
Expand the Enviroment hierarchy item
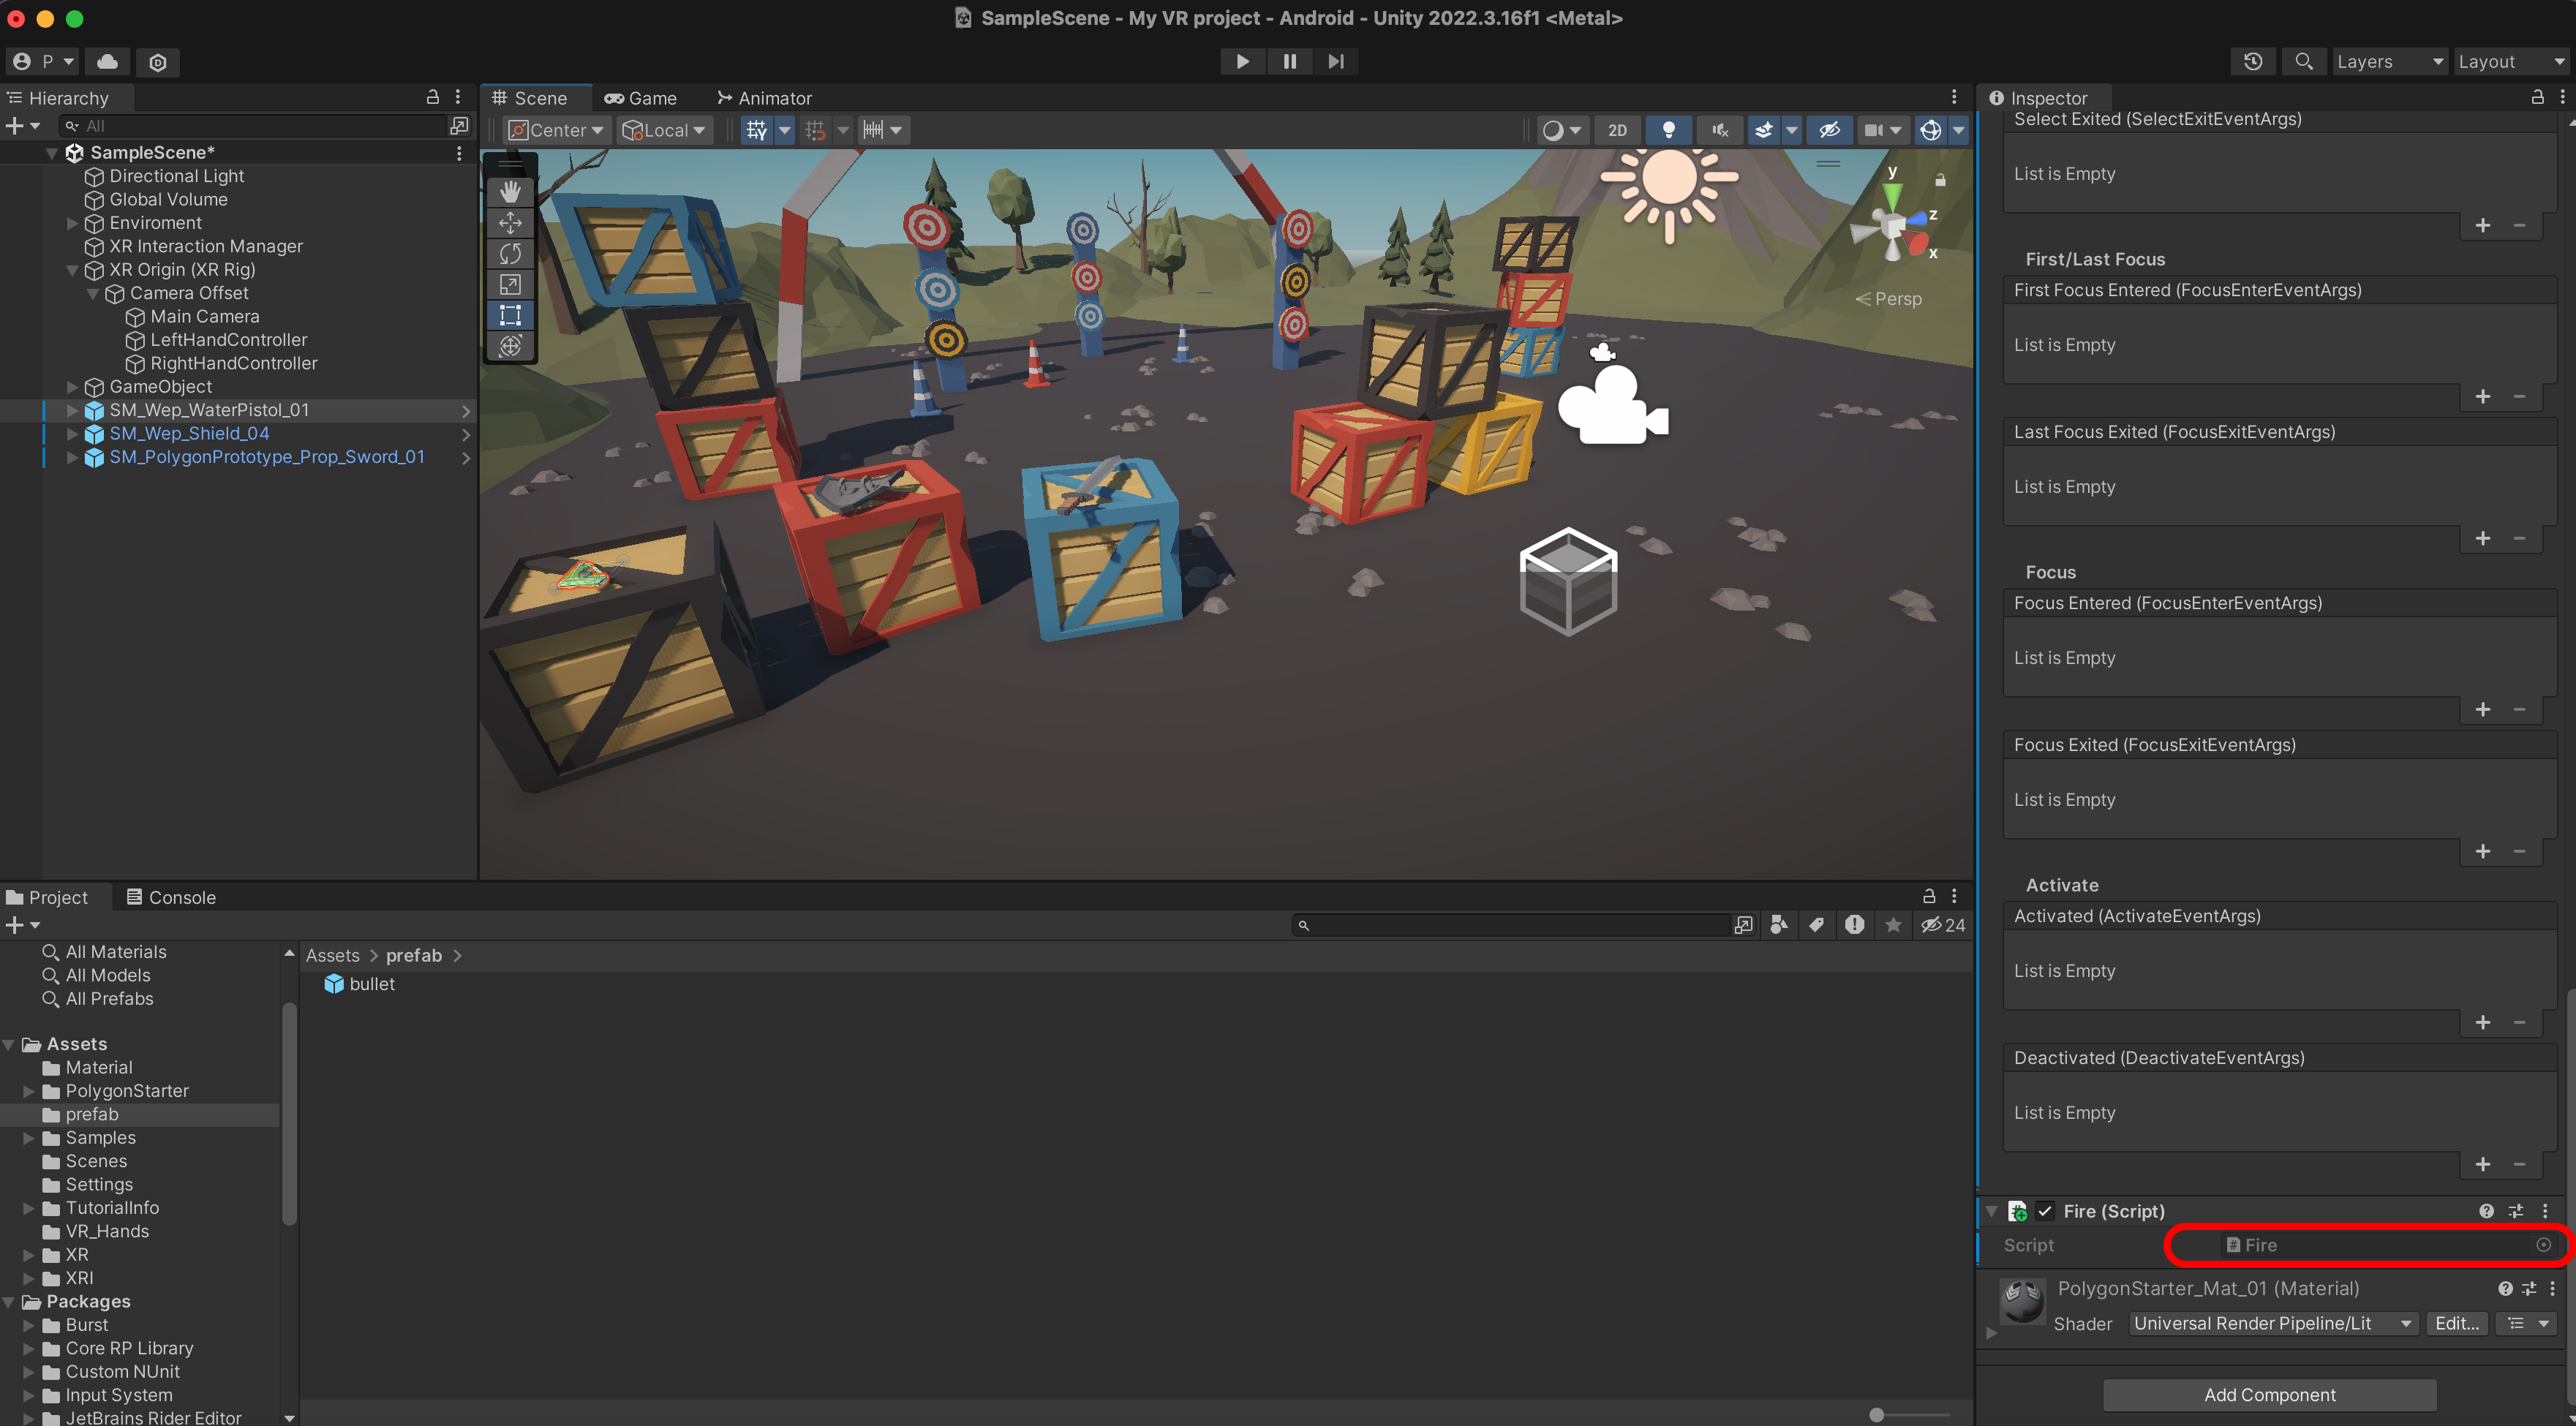(72, 223)
